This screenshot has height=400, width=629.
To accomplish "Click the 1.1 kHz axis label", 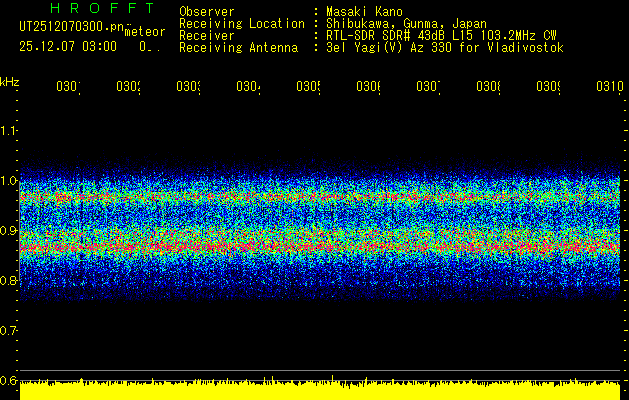I will [8, 130].
